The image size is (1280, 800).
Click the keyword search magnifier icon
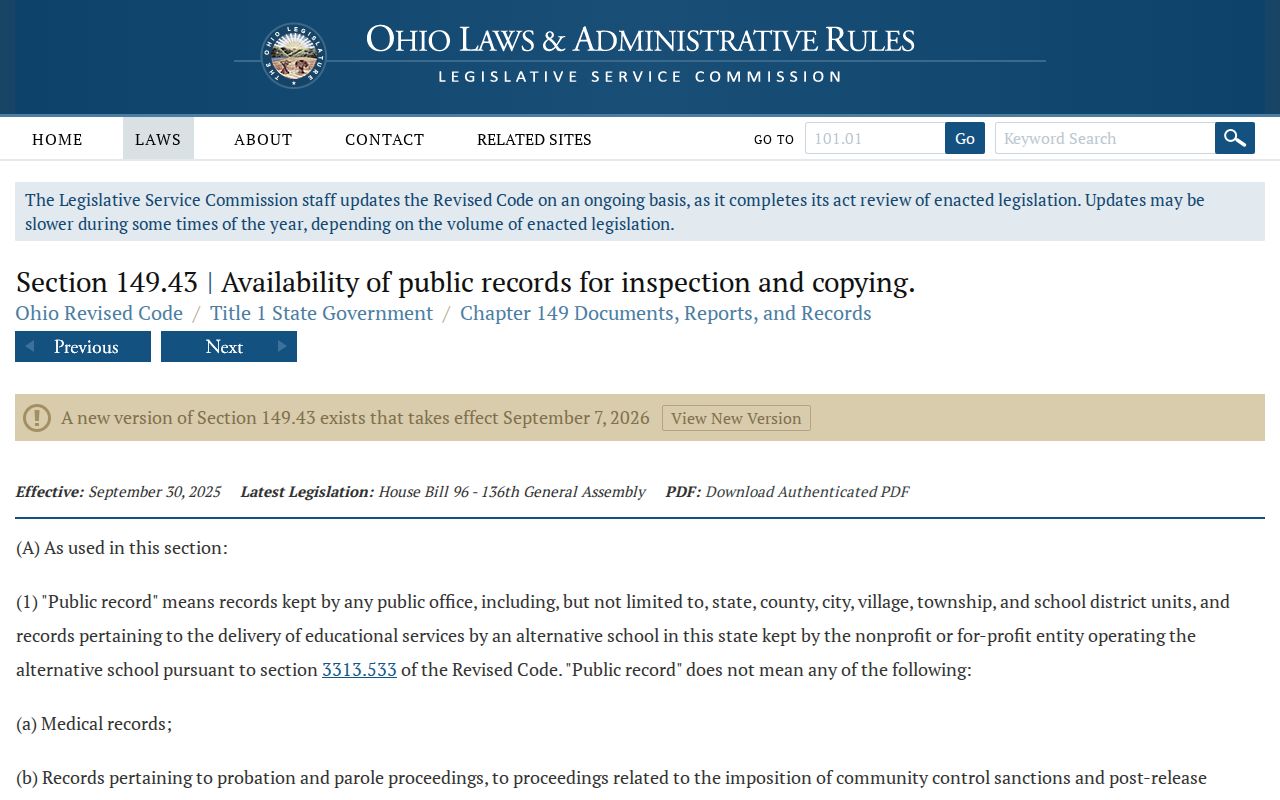click(1235, 138)
